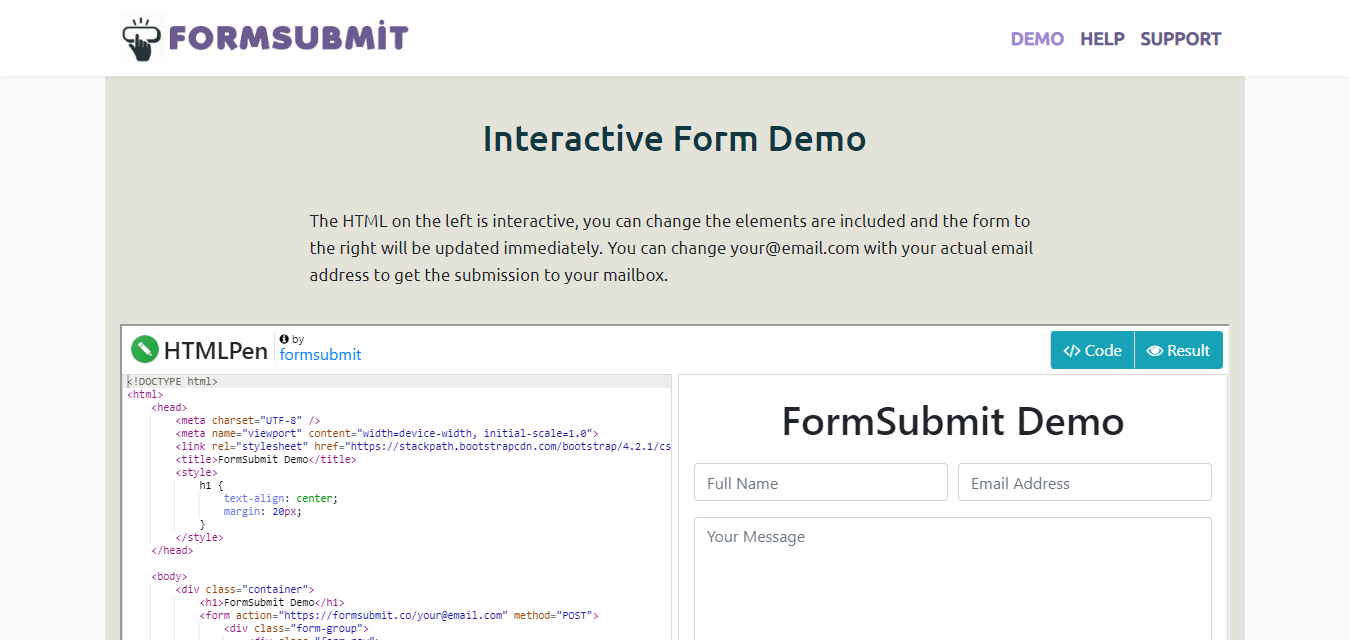Click the 'text-align: center;' code line
The image size is (1349, 640).
point(281,498)
